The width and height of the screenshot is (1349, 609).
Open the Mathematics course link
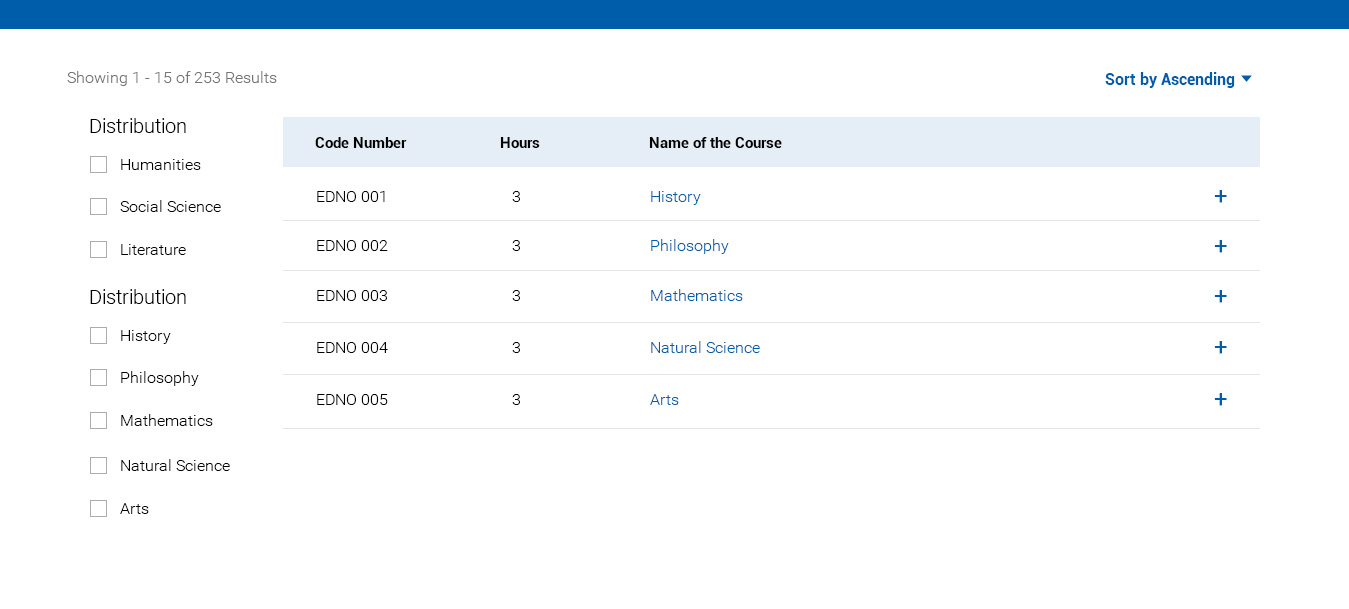696,296
